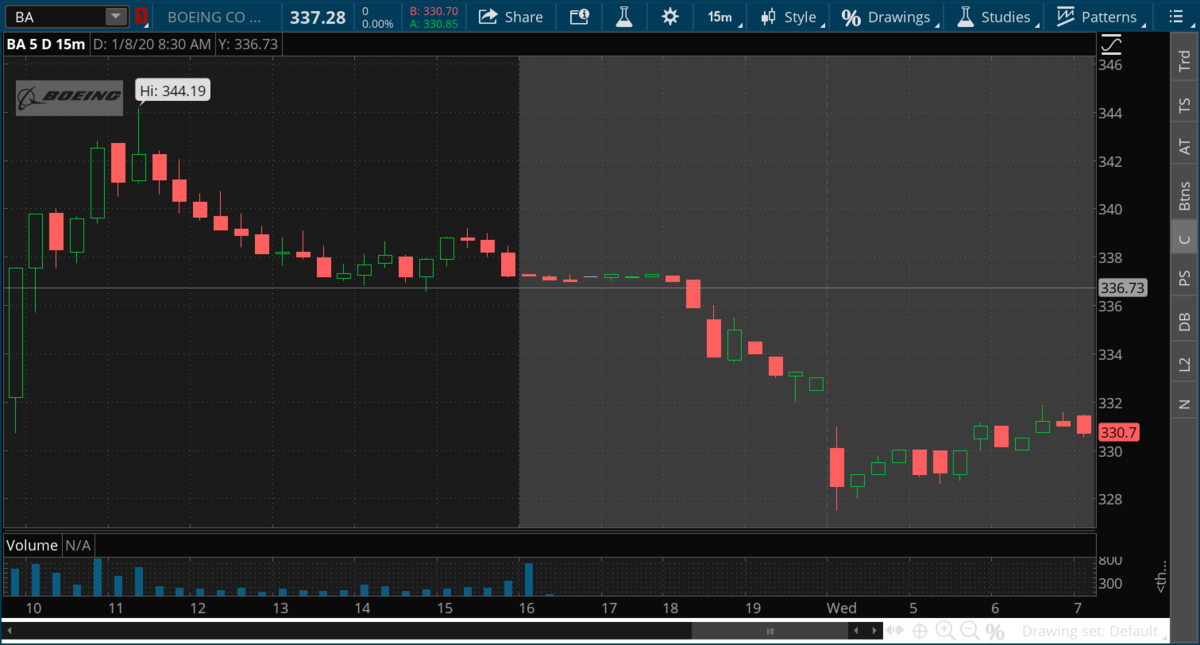This screenshot has height=645, width=1200.
Task: Open the AT sidebar tab
Action: 1184,146
